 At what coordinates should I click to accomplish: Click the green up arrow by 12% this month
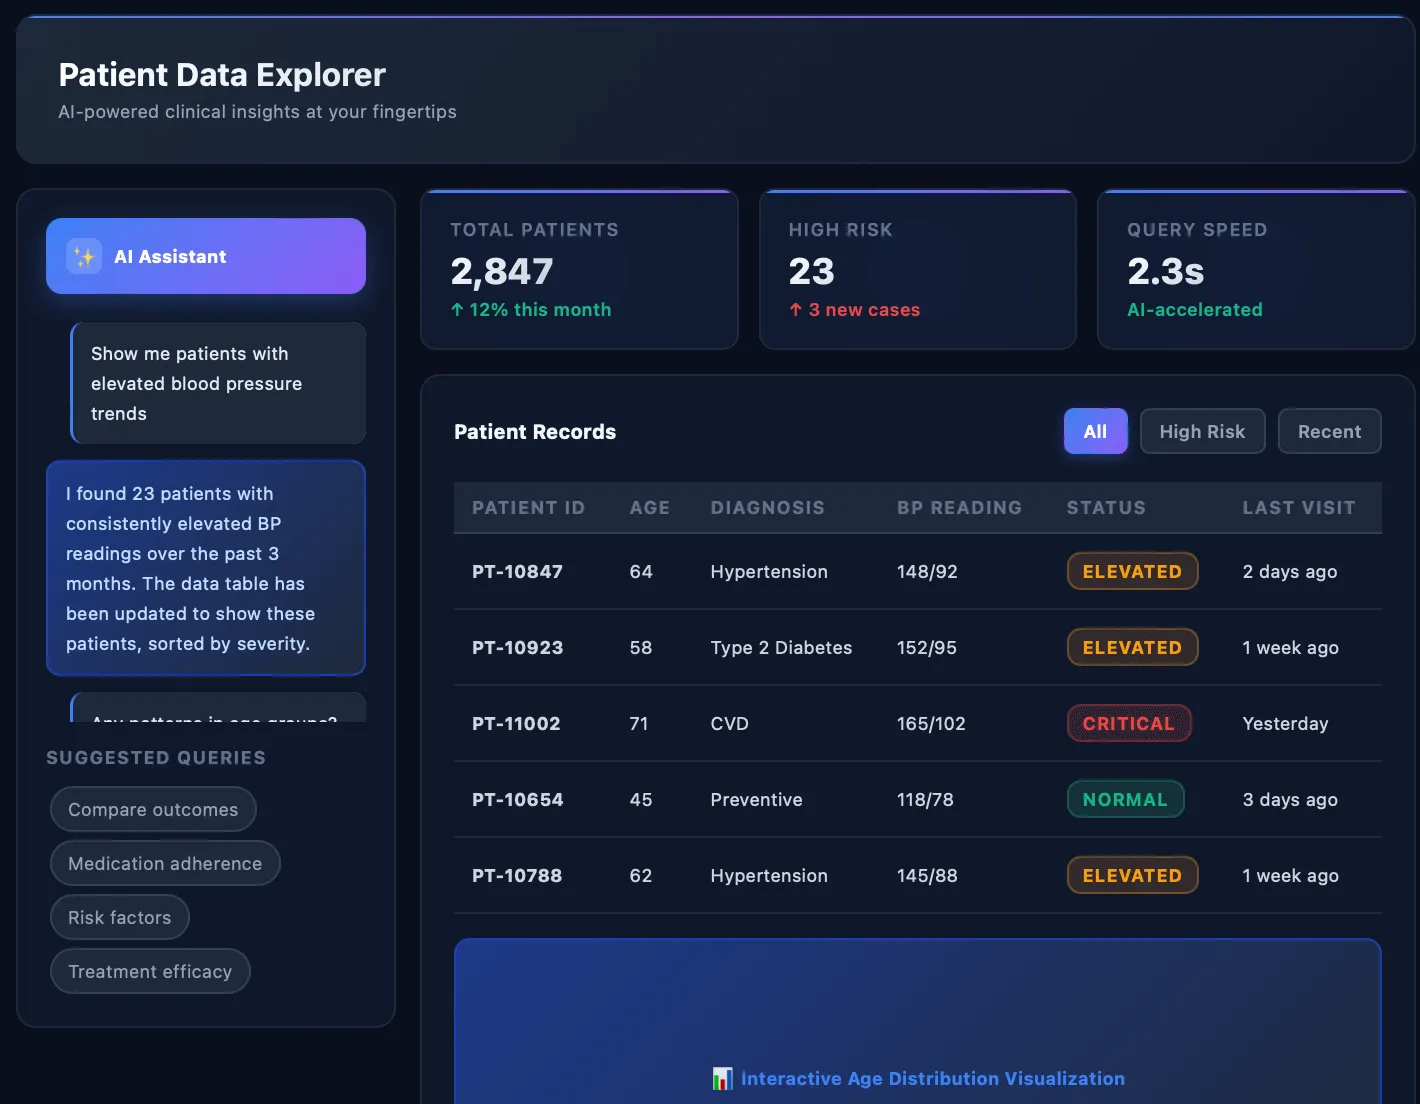click(x=457, y=310)
